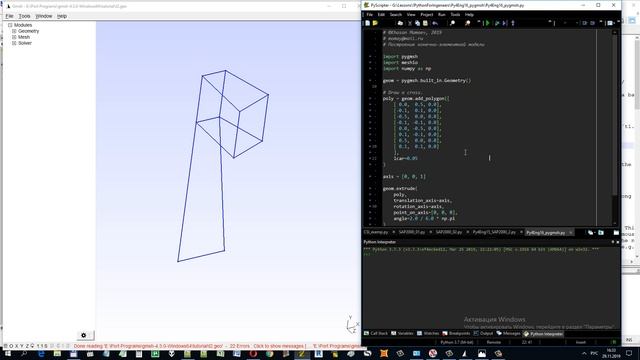Click the Step out icon in PyScripter
This screenshot has height=360, width=640.
(513, 23)
